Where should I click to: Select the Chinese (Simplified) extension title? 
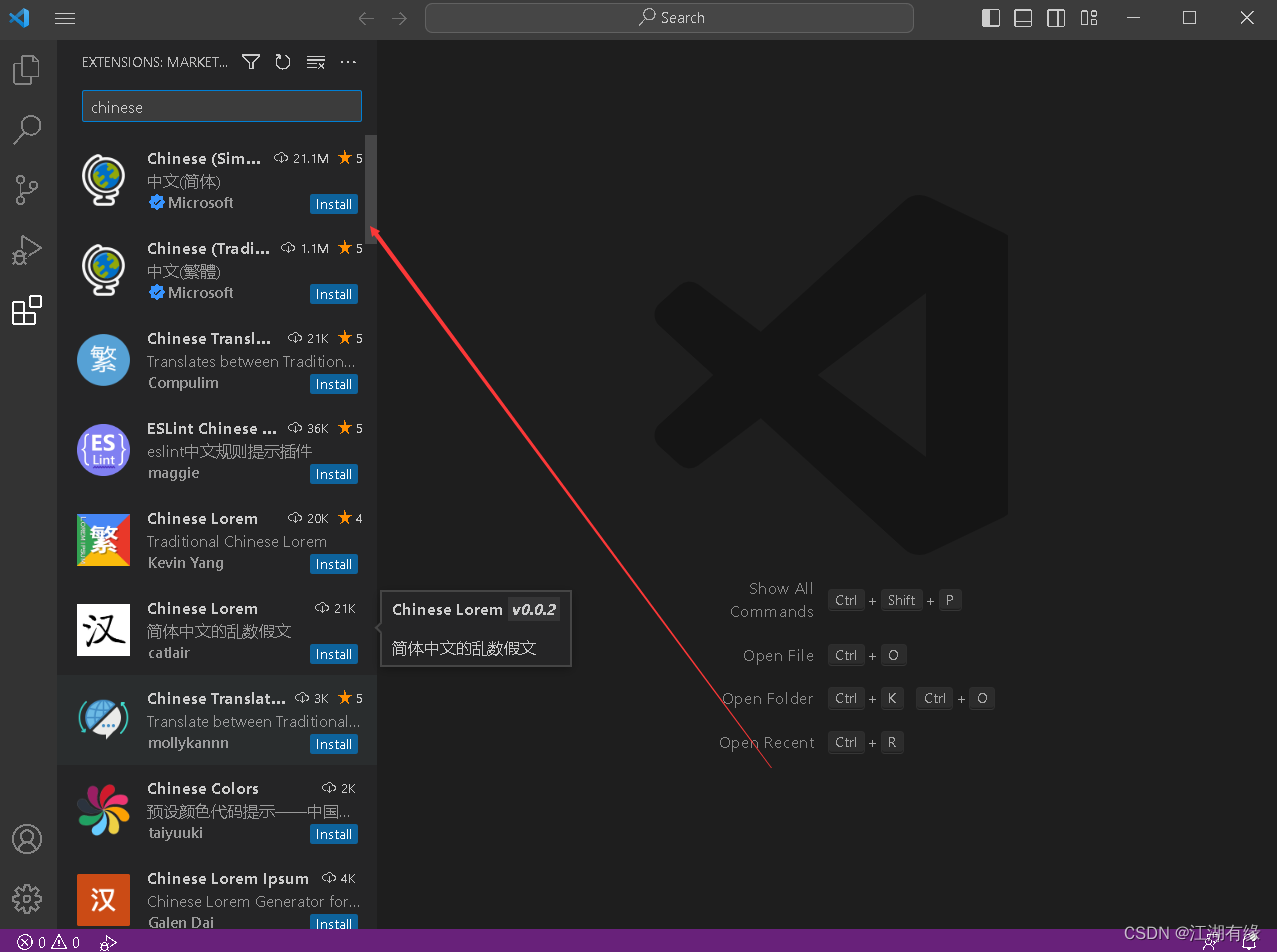tap(204, 158)
